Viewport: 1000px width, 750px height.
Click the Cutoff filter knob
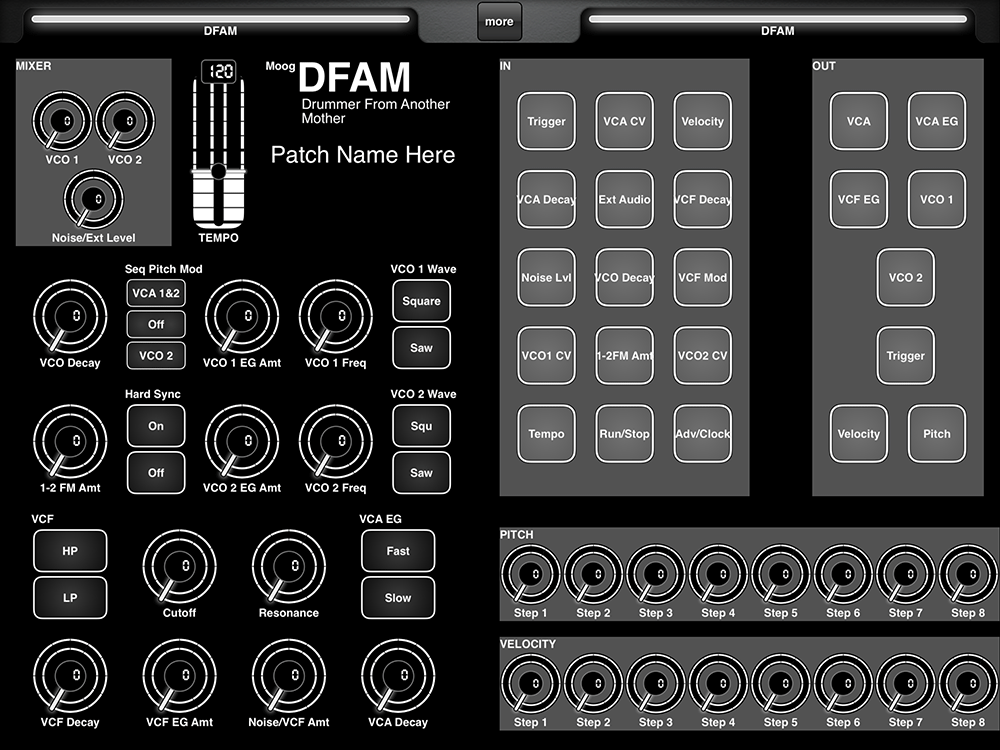click(179, 568)
